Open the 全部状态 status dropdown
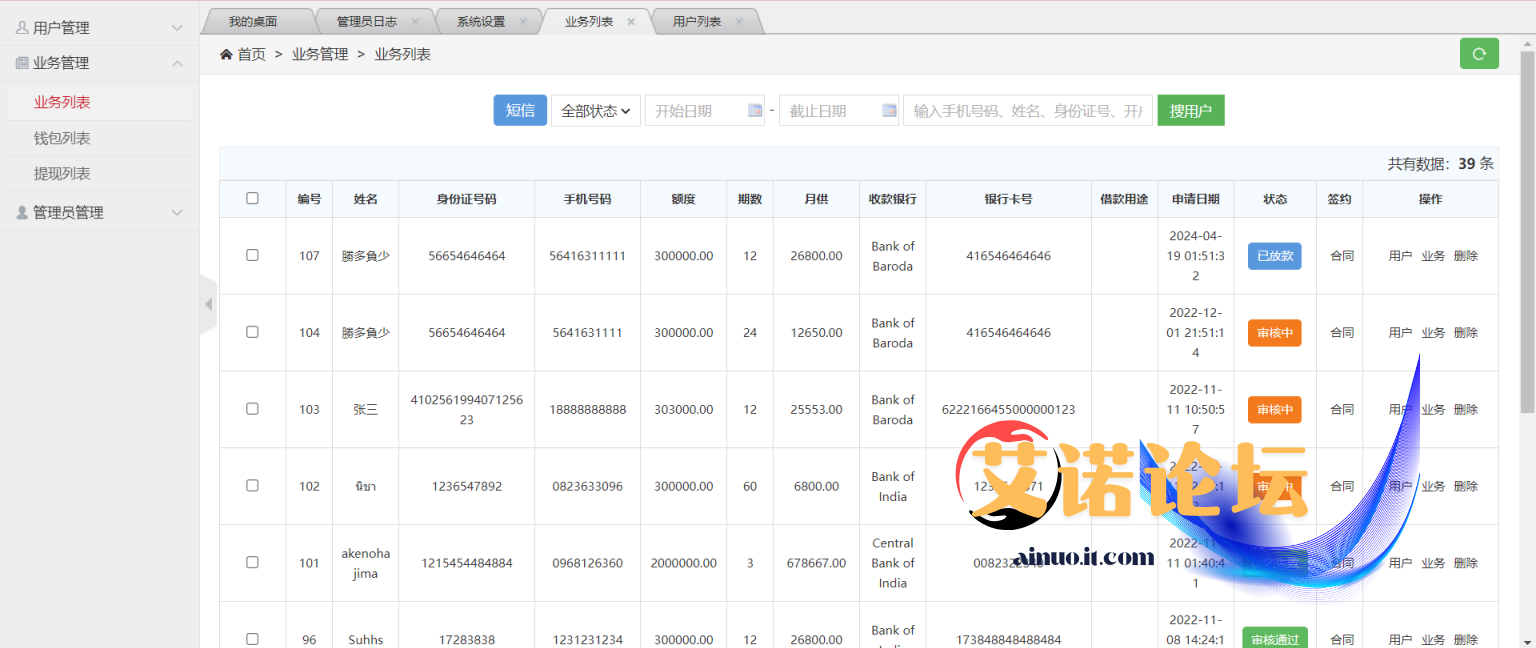The height and width of the screenshot is (648, 1536). point(596,110)
